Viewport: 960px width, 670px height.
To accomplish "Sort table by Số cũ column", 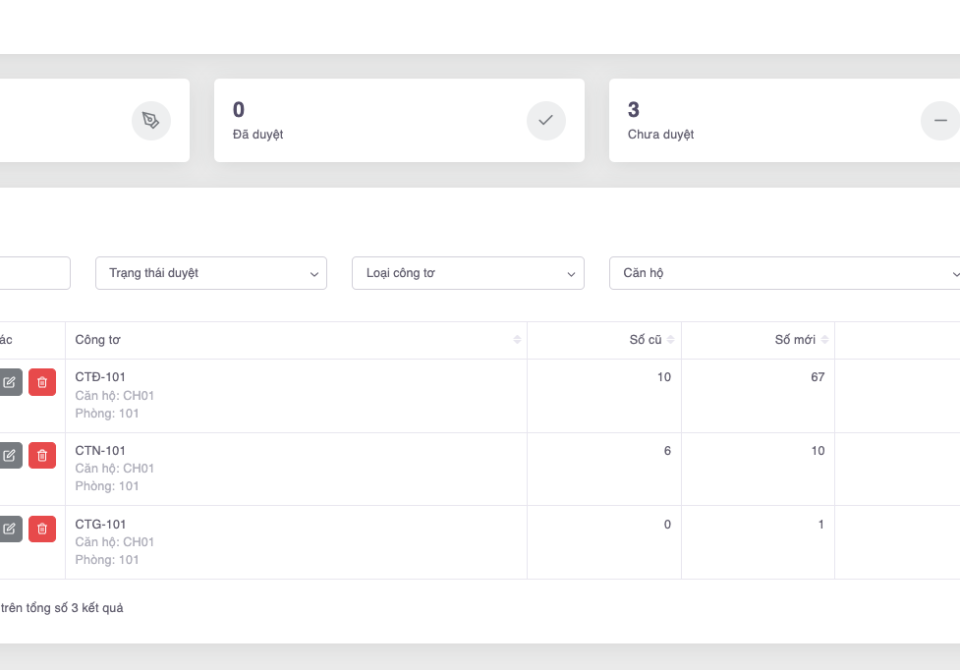I will point(671,340).
